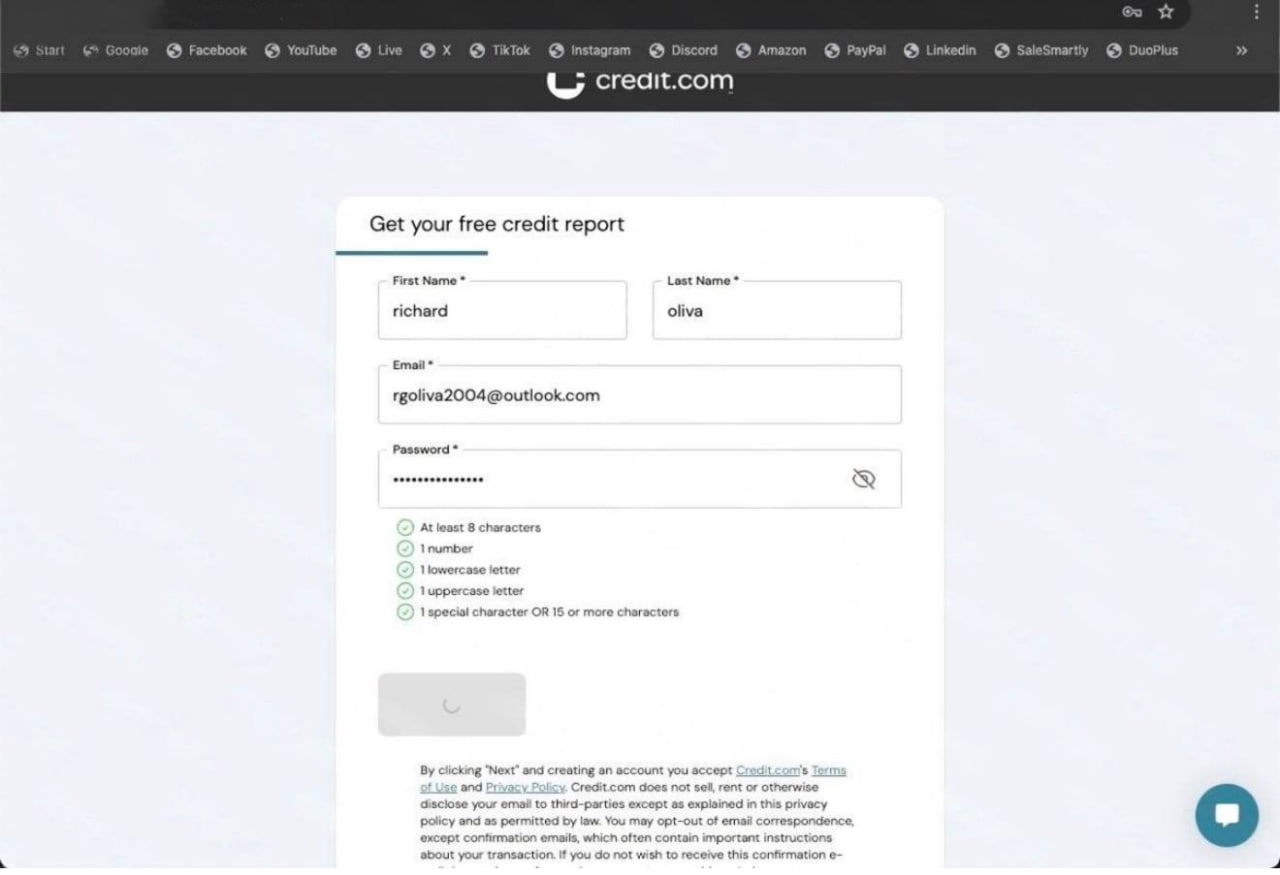Open the Privacy Policy link

(525, 787)
